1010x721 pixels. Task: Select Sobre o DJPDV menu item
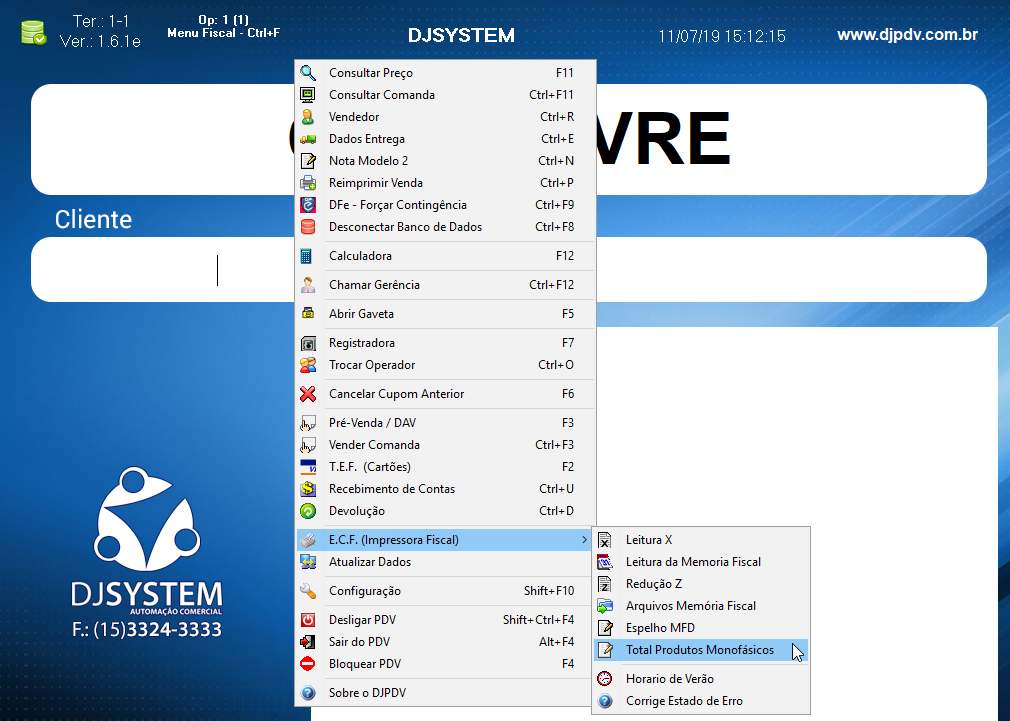[x=367, y=693]
